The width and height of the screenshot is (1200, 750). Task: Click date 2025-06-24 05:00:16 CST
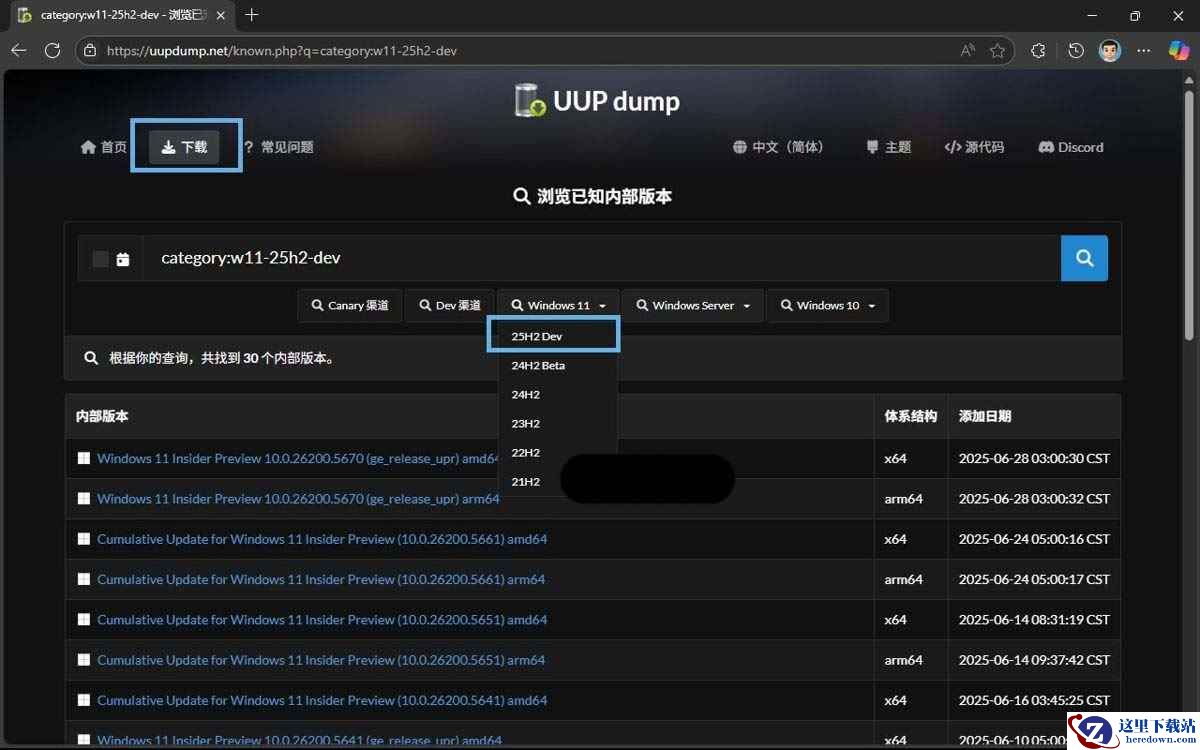tap(1034, 539)
